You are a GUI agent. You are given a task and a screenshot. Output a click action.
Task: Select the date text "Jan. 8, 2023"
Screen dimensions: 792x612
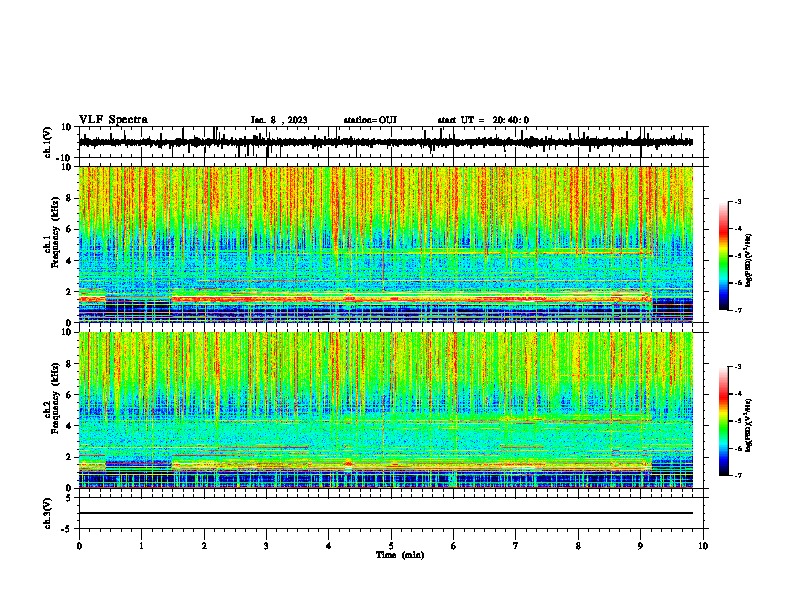coord(279,120)
